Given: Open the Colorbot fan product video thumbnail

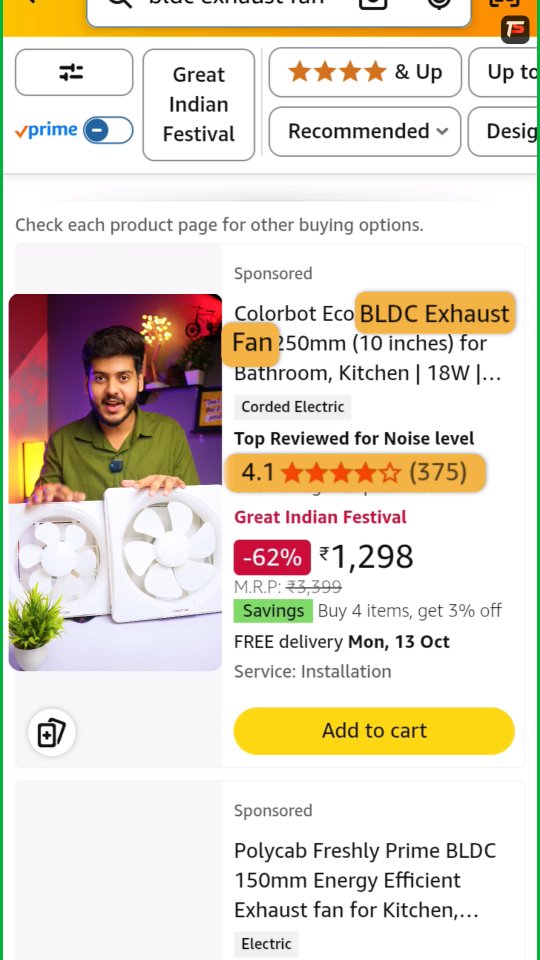Looking at the screenshot, I should click(x=115, y=482).
